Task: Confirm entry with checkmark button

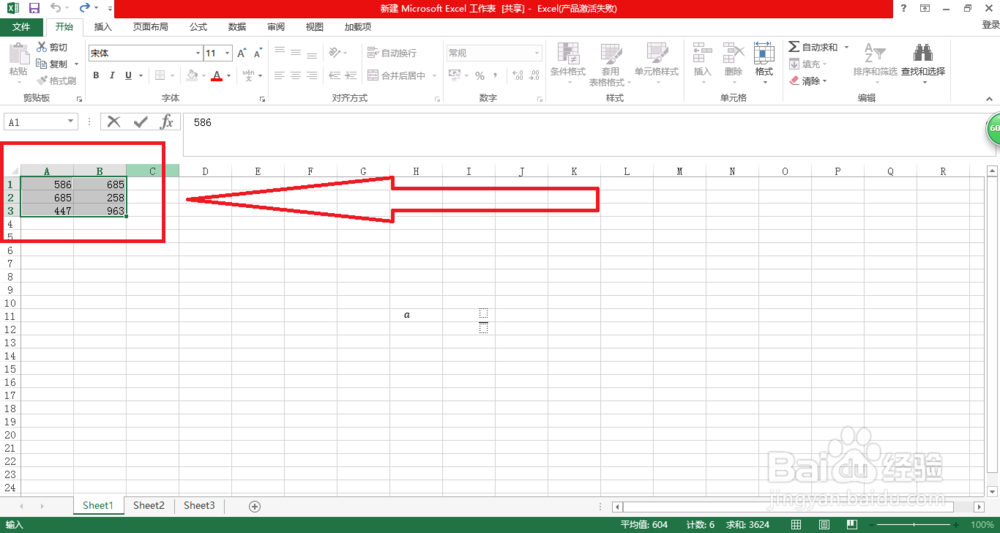Action: point(141,122)
